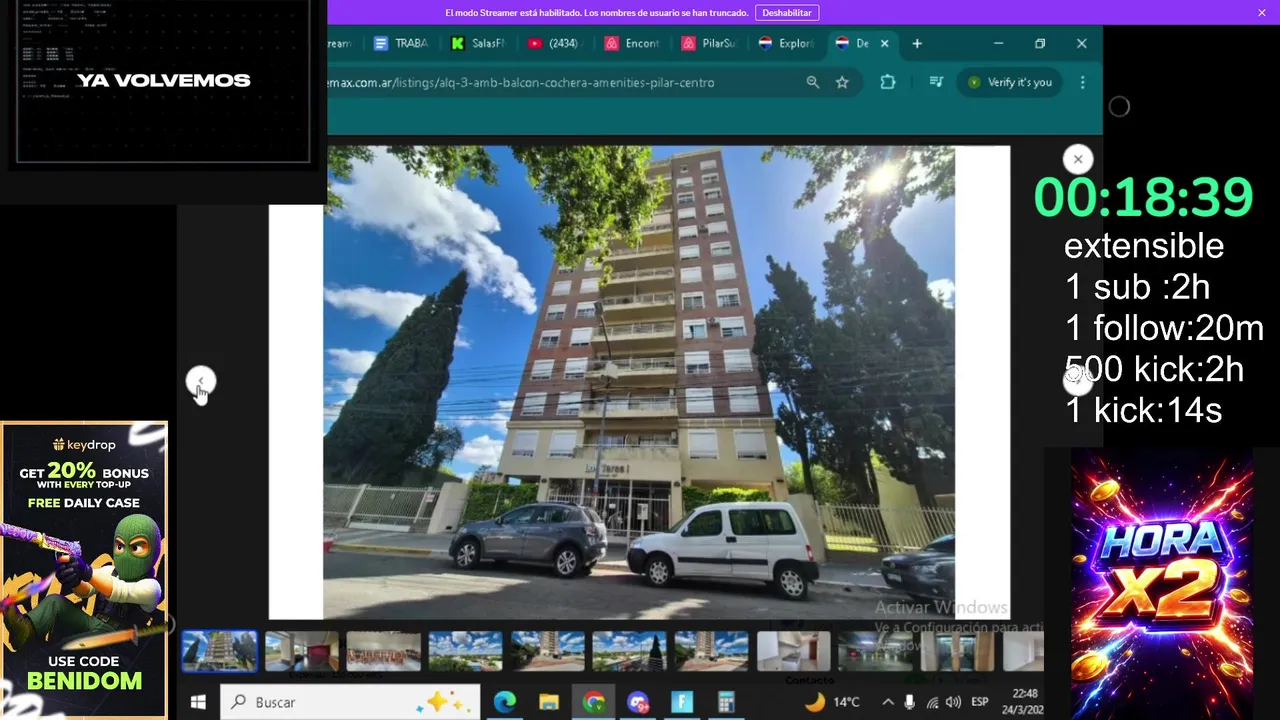Click the microphone tray icon
1280x720 pixels.
coord(911,702)
